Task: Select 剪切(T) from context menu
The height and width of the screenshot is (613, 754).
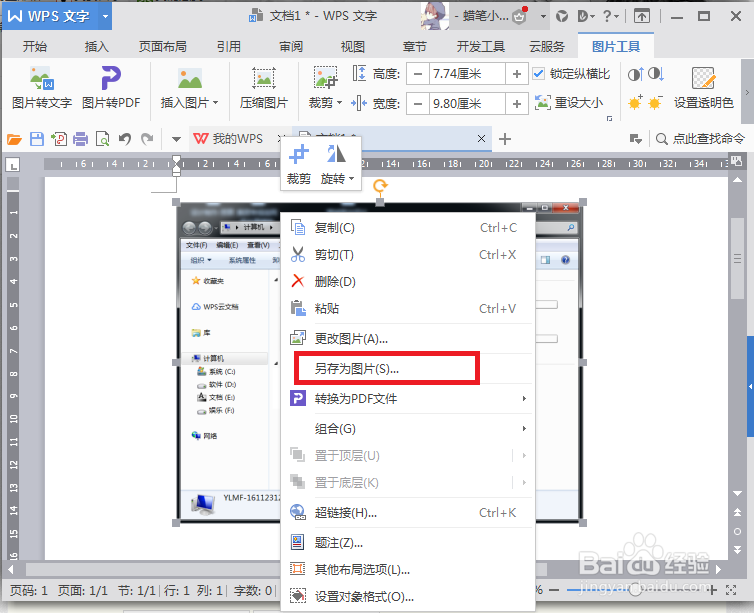Action: [408, 255]
